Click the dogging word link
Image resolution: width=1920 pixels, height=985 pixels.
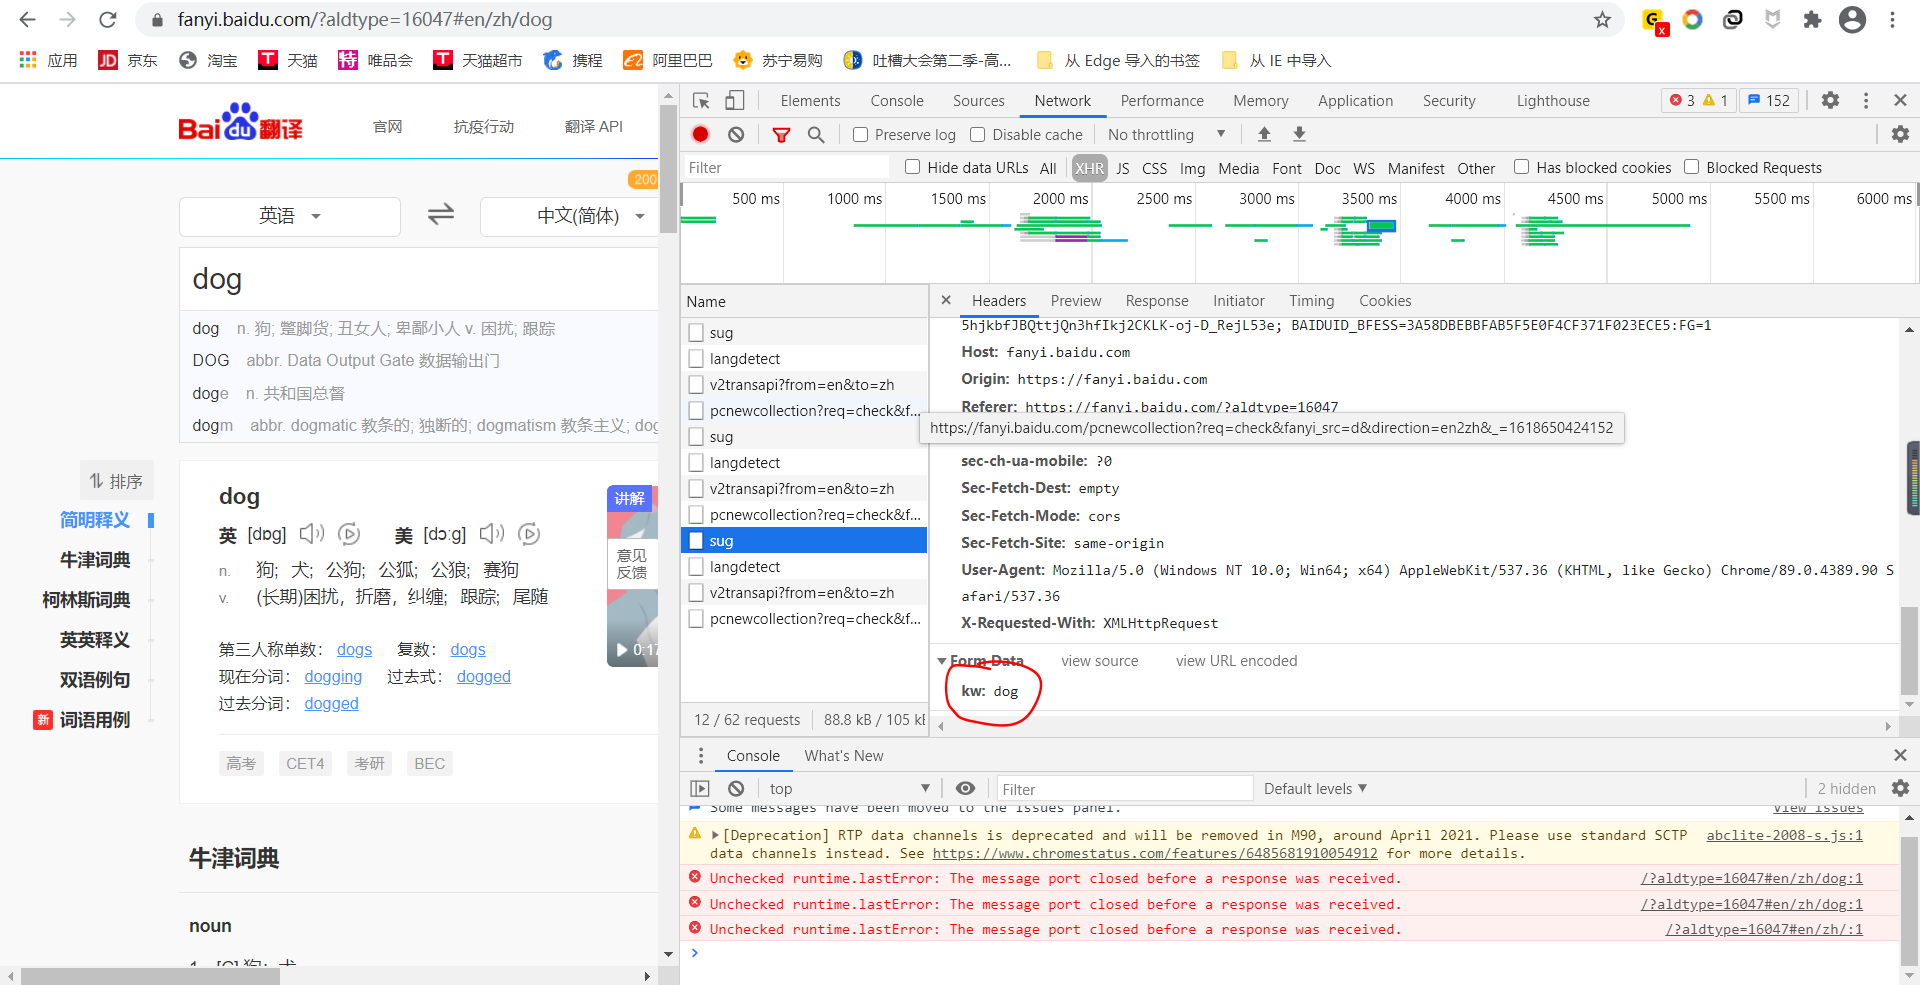[x=333, y=676]
